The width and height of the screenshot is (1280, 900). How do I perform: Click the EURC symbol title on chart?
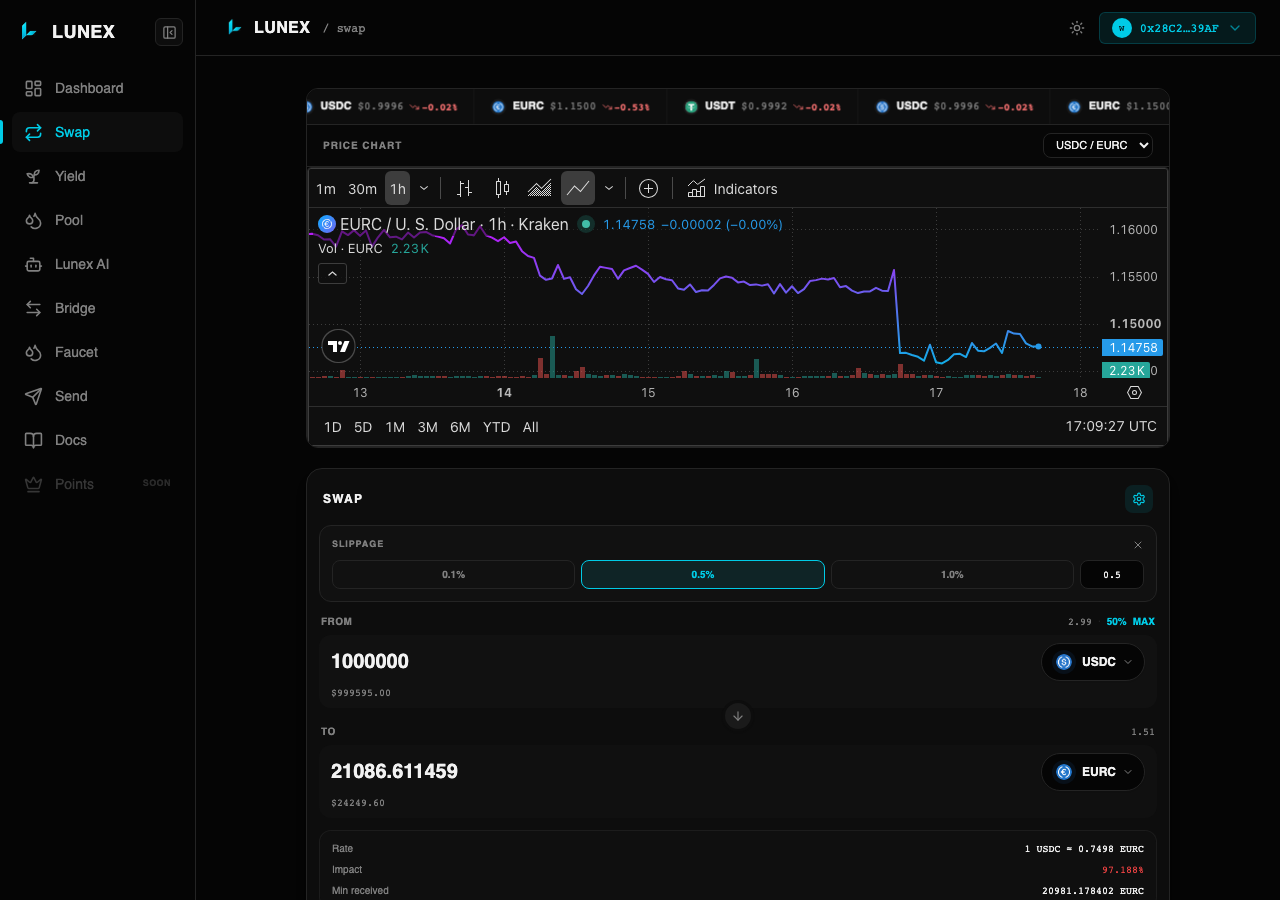(455, 224)
